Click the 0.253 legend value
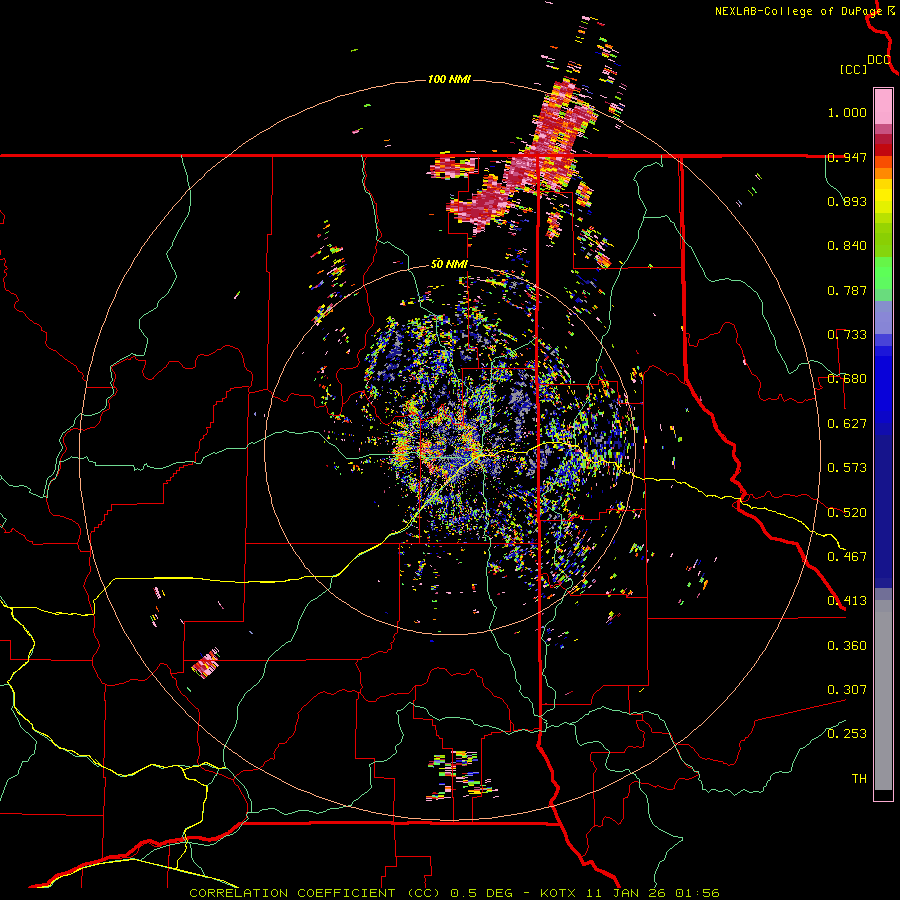 click(x=847, y=734)
